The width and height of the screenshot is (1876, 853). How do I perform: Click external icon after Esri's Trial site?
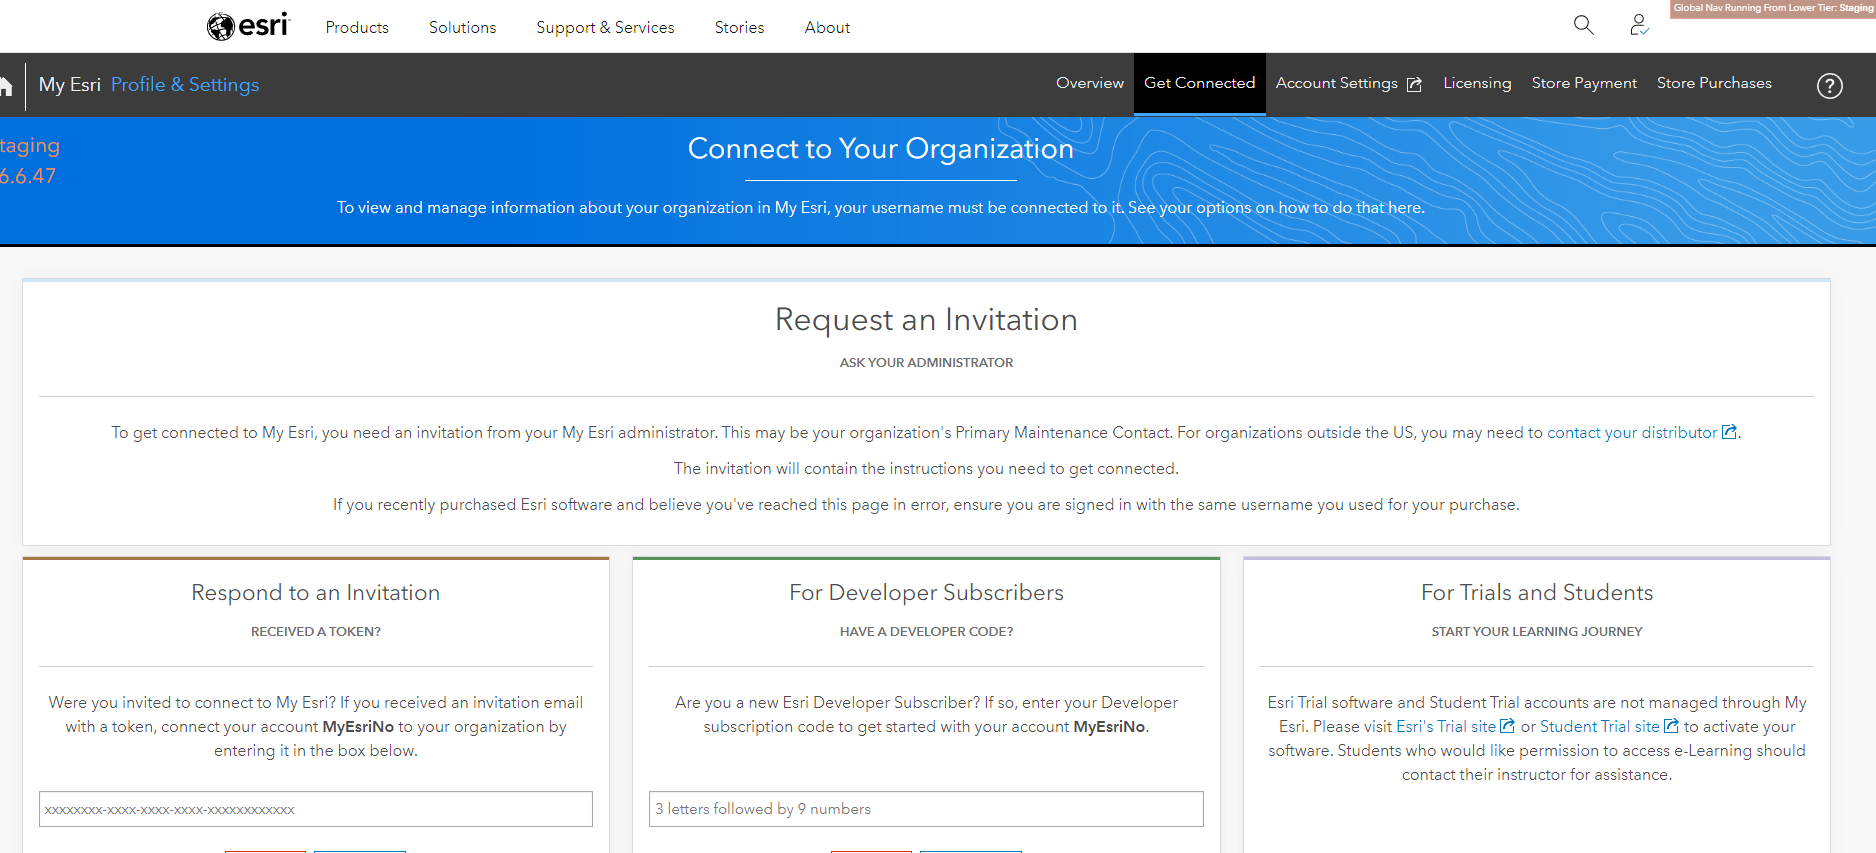1508,726
